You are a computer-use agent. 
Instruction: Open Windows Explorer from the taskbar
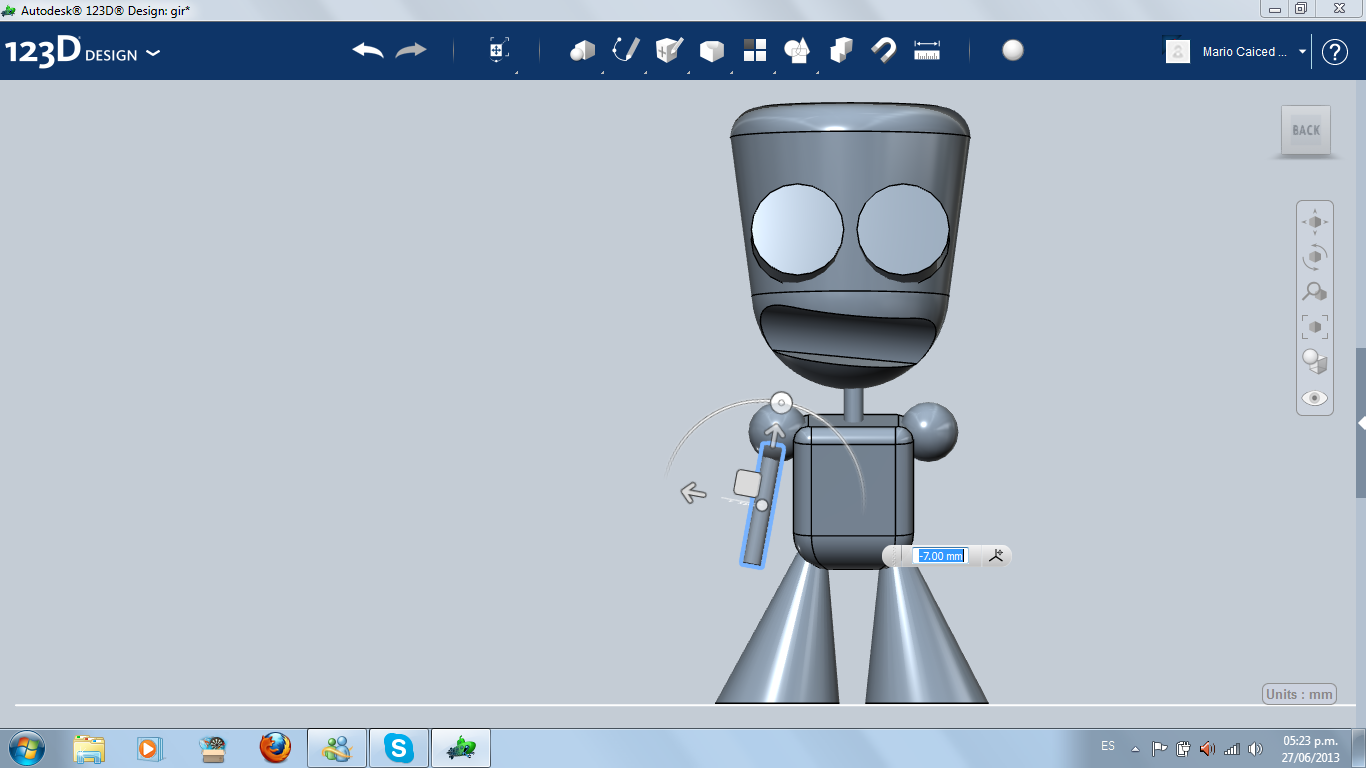[x=89, y=748]
